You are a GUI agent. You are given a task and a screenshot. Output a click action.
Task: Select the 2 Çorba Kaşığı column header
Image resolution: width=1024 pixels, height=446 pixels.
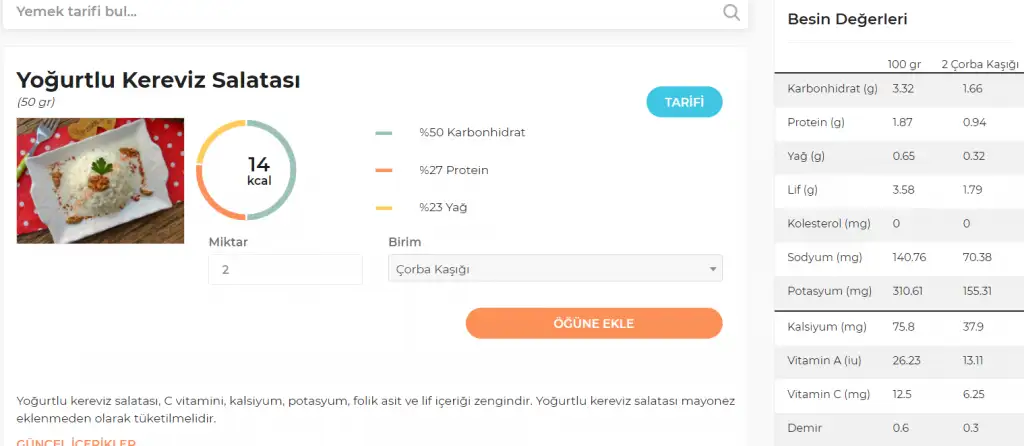coord(979,65)
